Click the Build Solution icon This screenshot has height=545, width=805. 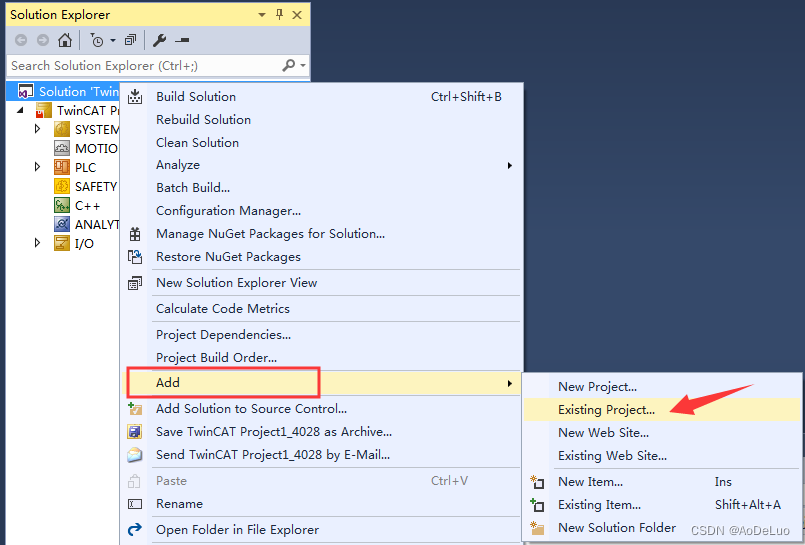click(x=135, y=96)
